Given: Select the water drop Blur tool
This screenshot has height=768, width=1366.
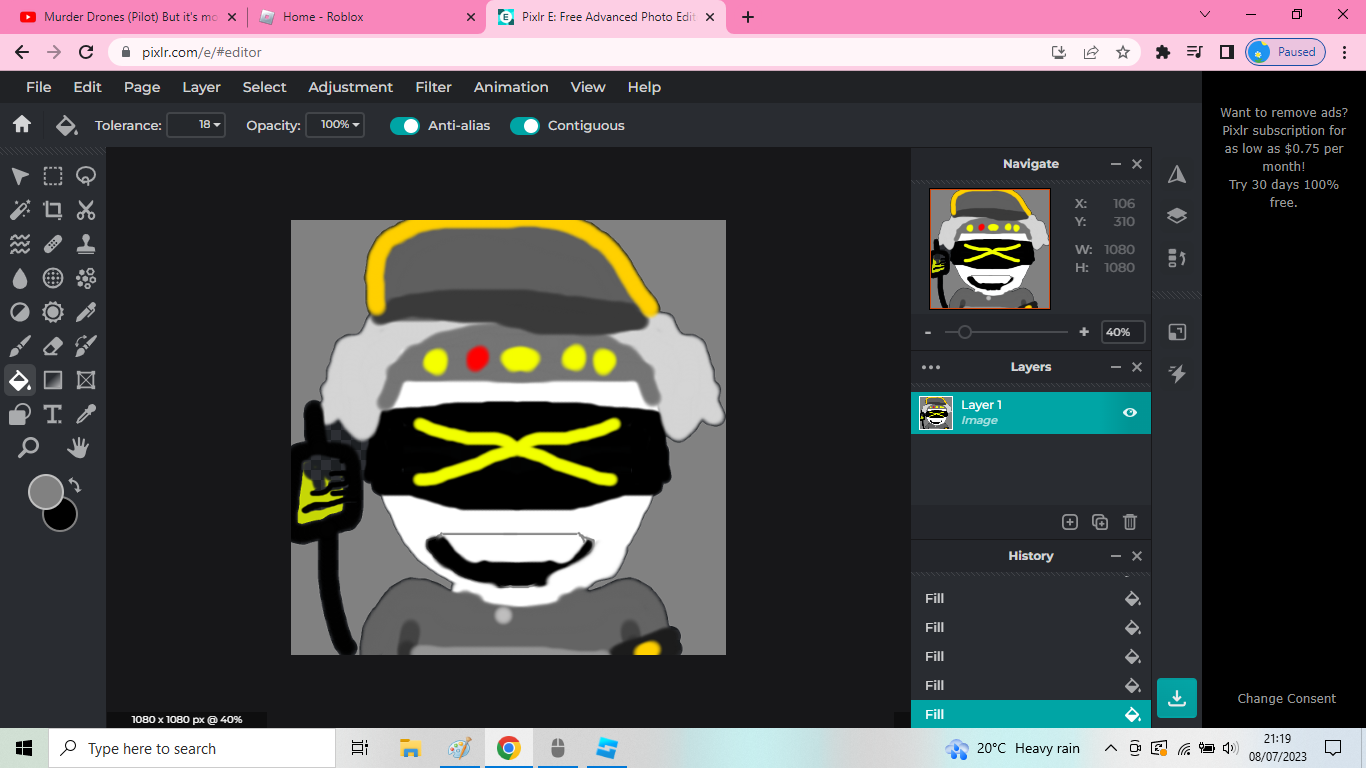Looking at the screenshot, I should 20,278.
